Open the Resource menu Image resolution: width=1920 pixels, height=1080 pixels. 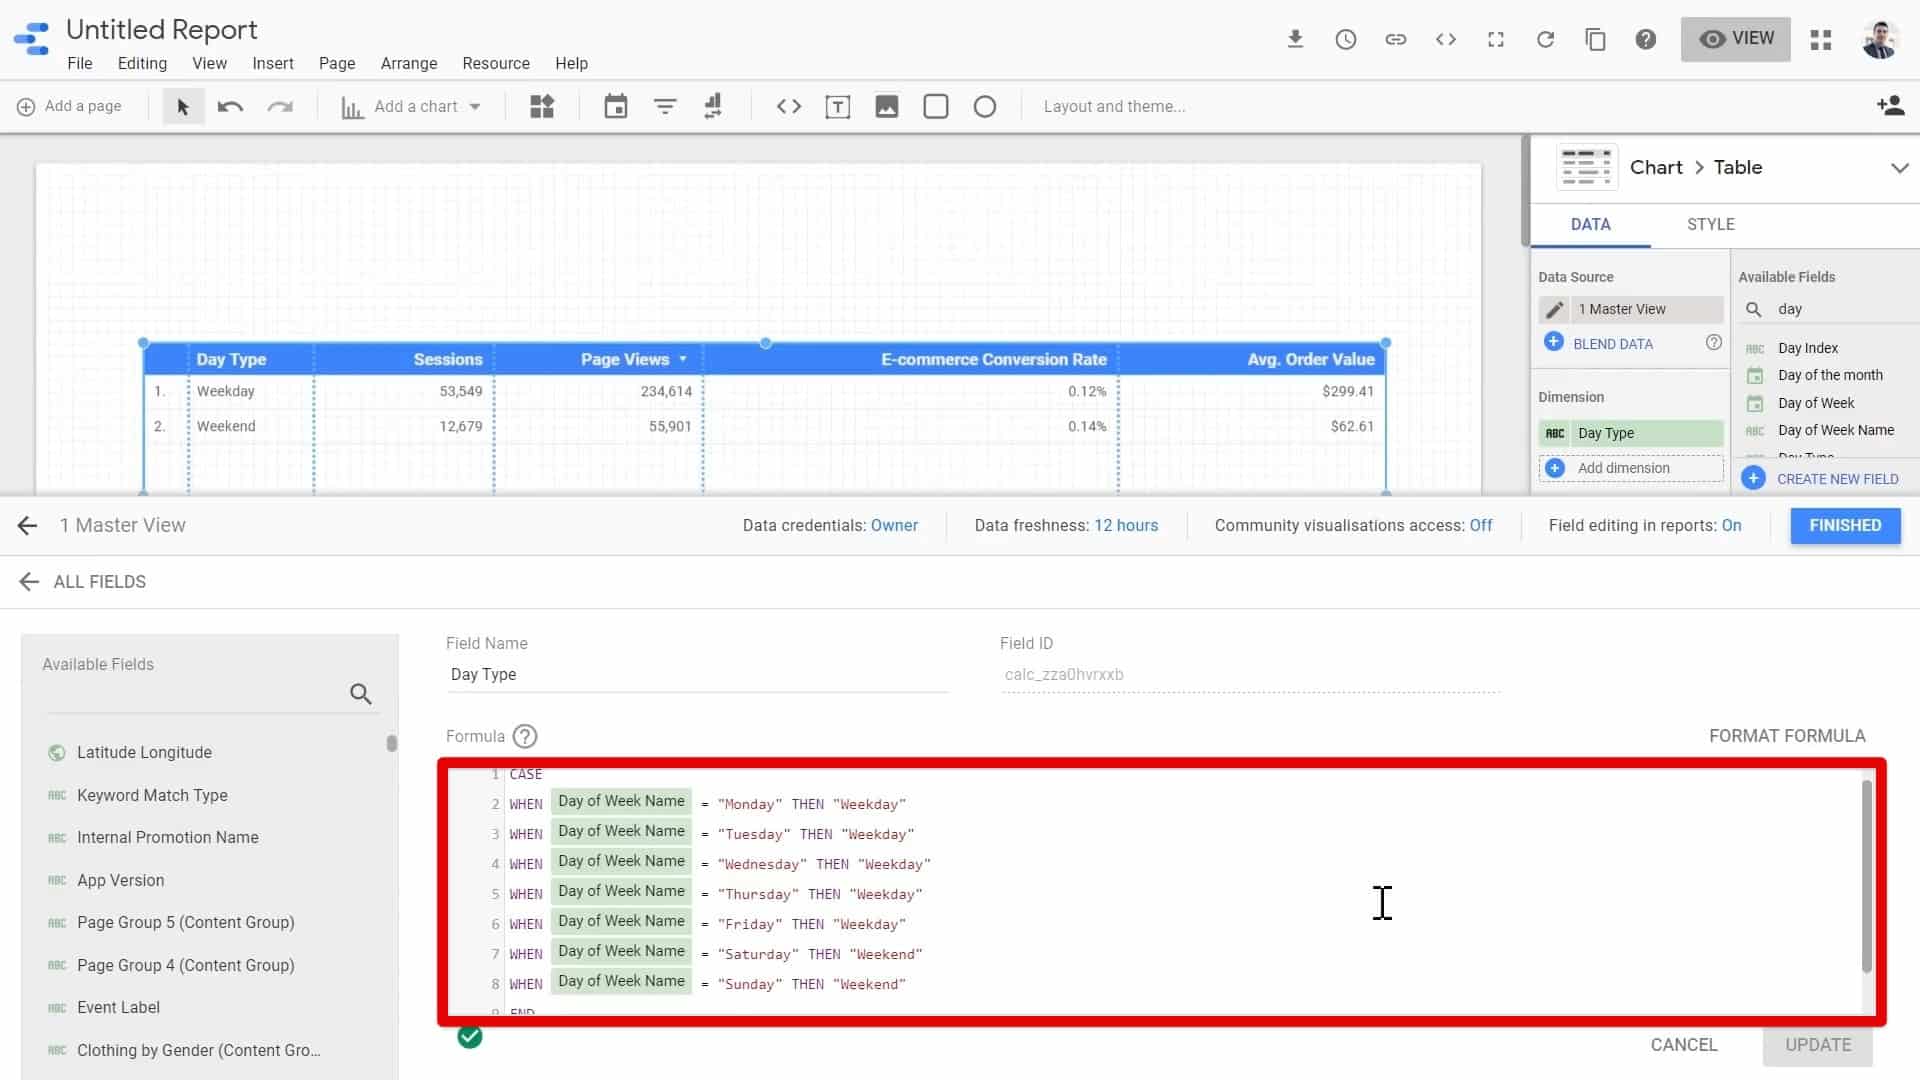(x=496, y=63)
